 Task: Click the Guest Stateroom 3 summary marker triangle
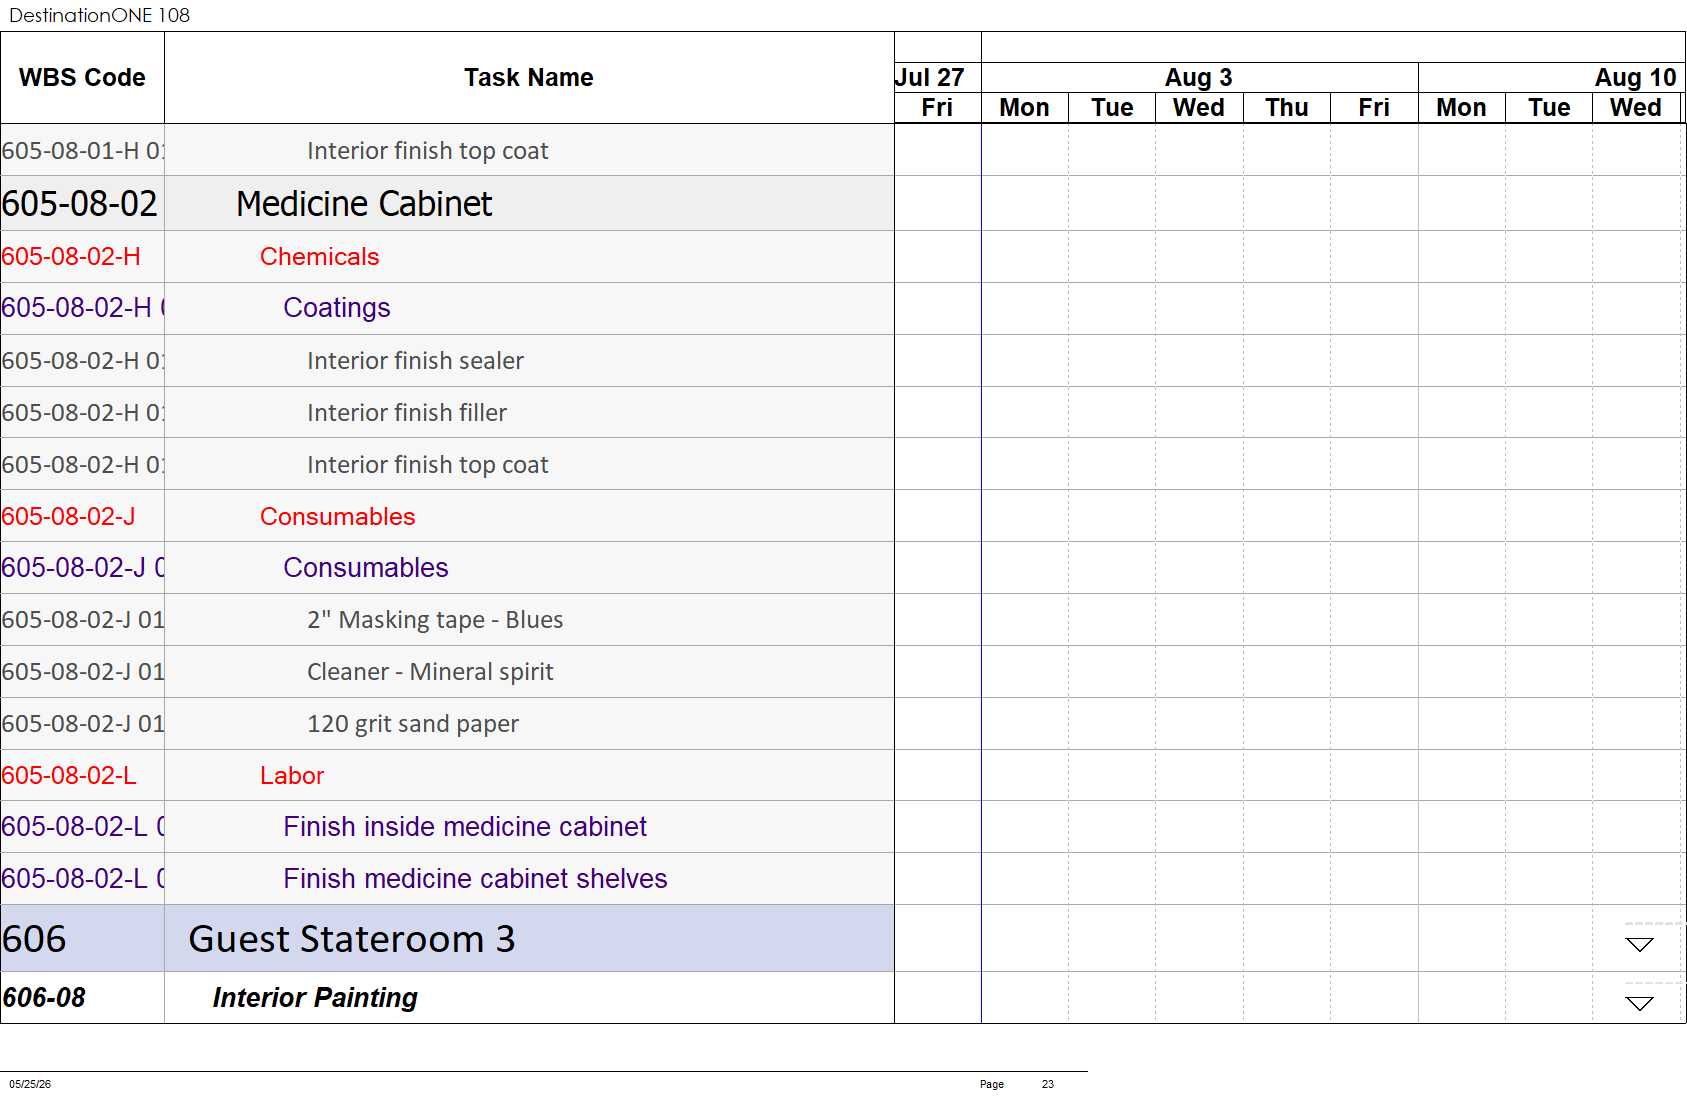tap(1639, 945)
